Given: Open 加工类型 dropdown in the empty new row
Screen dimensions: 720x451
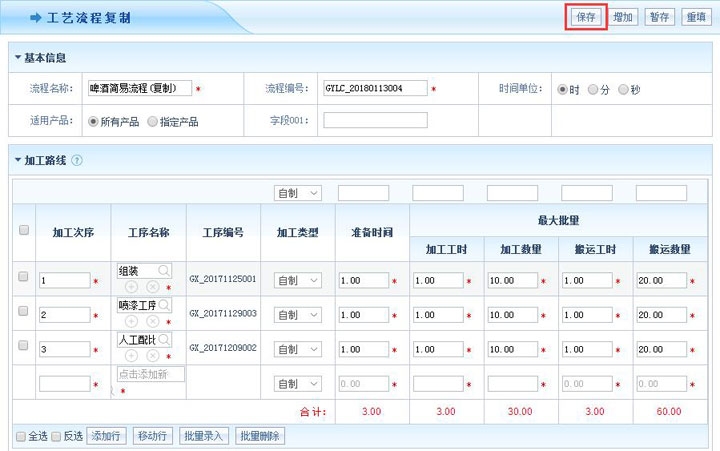Looking at the screenshot, I should tap(298, 384).
